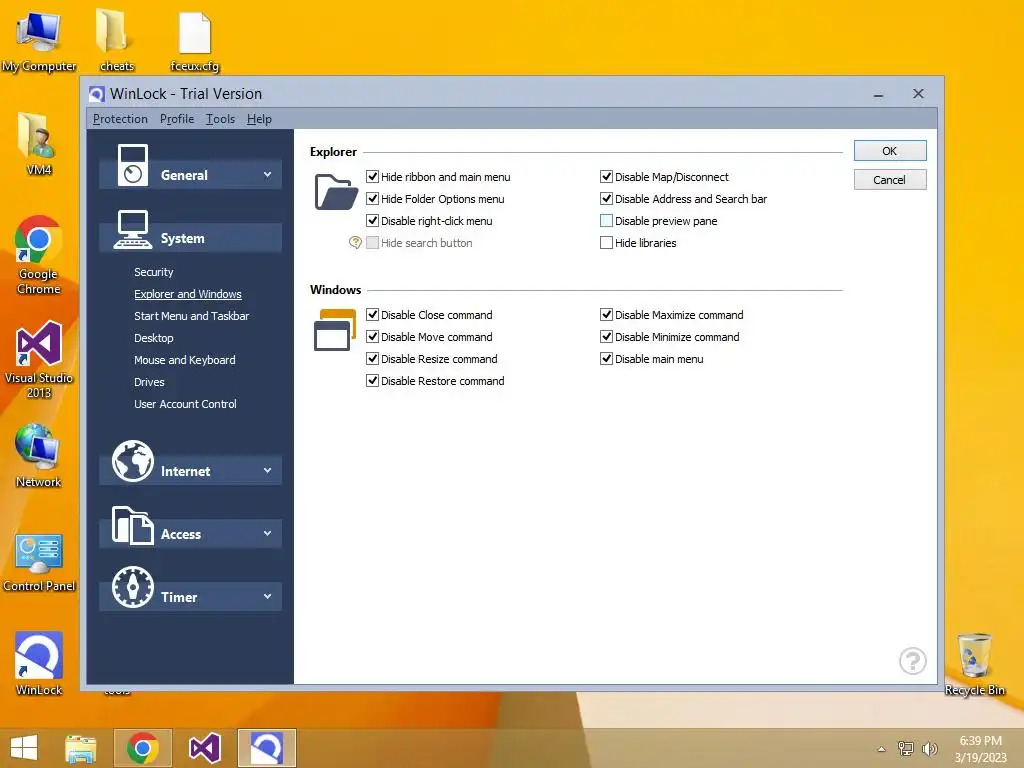1024x768 pixels.
Task: Click the Explorer folder icon
Action: click(x=336, y=191)
